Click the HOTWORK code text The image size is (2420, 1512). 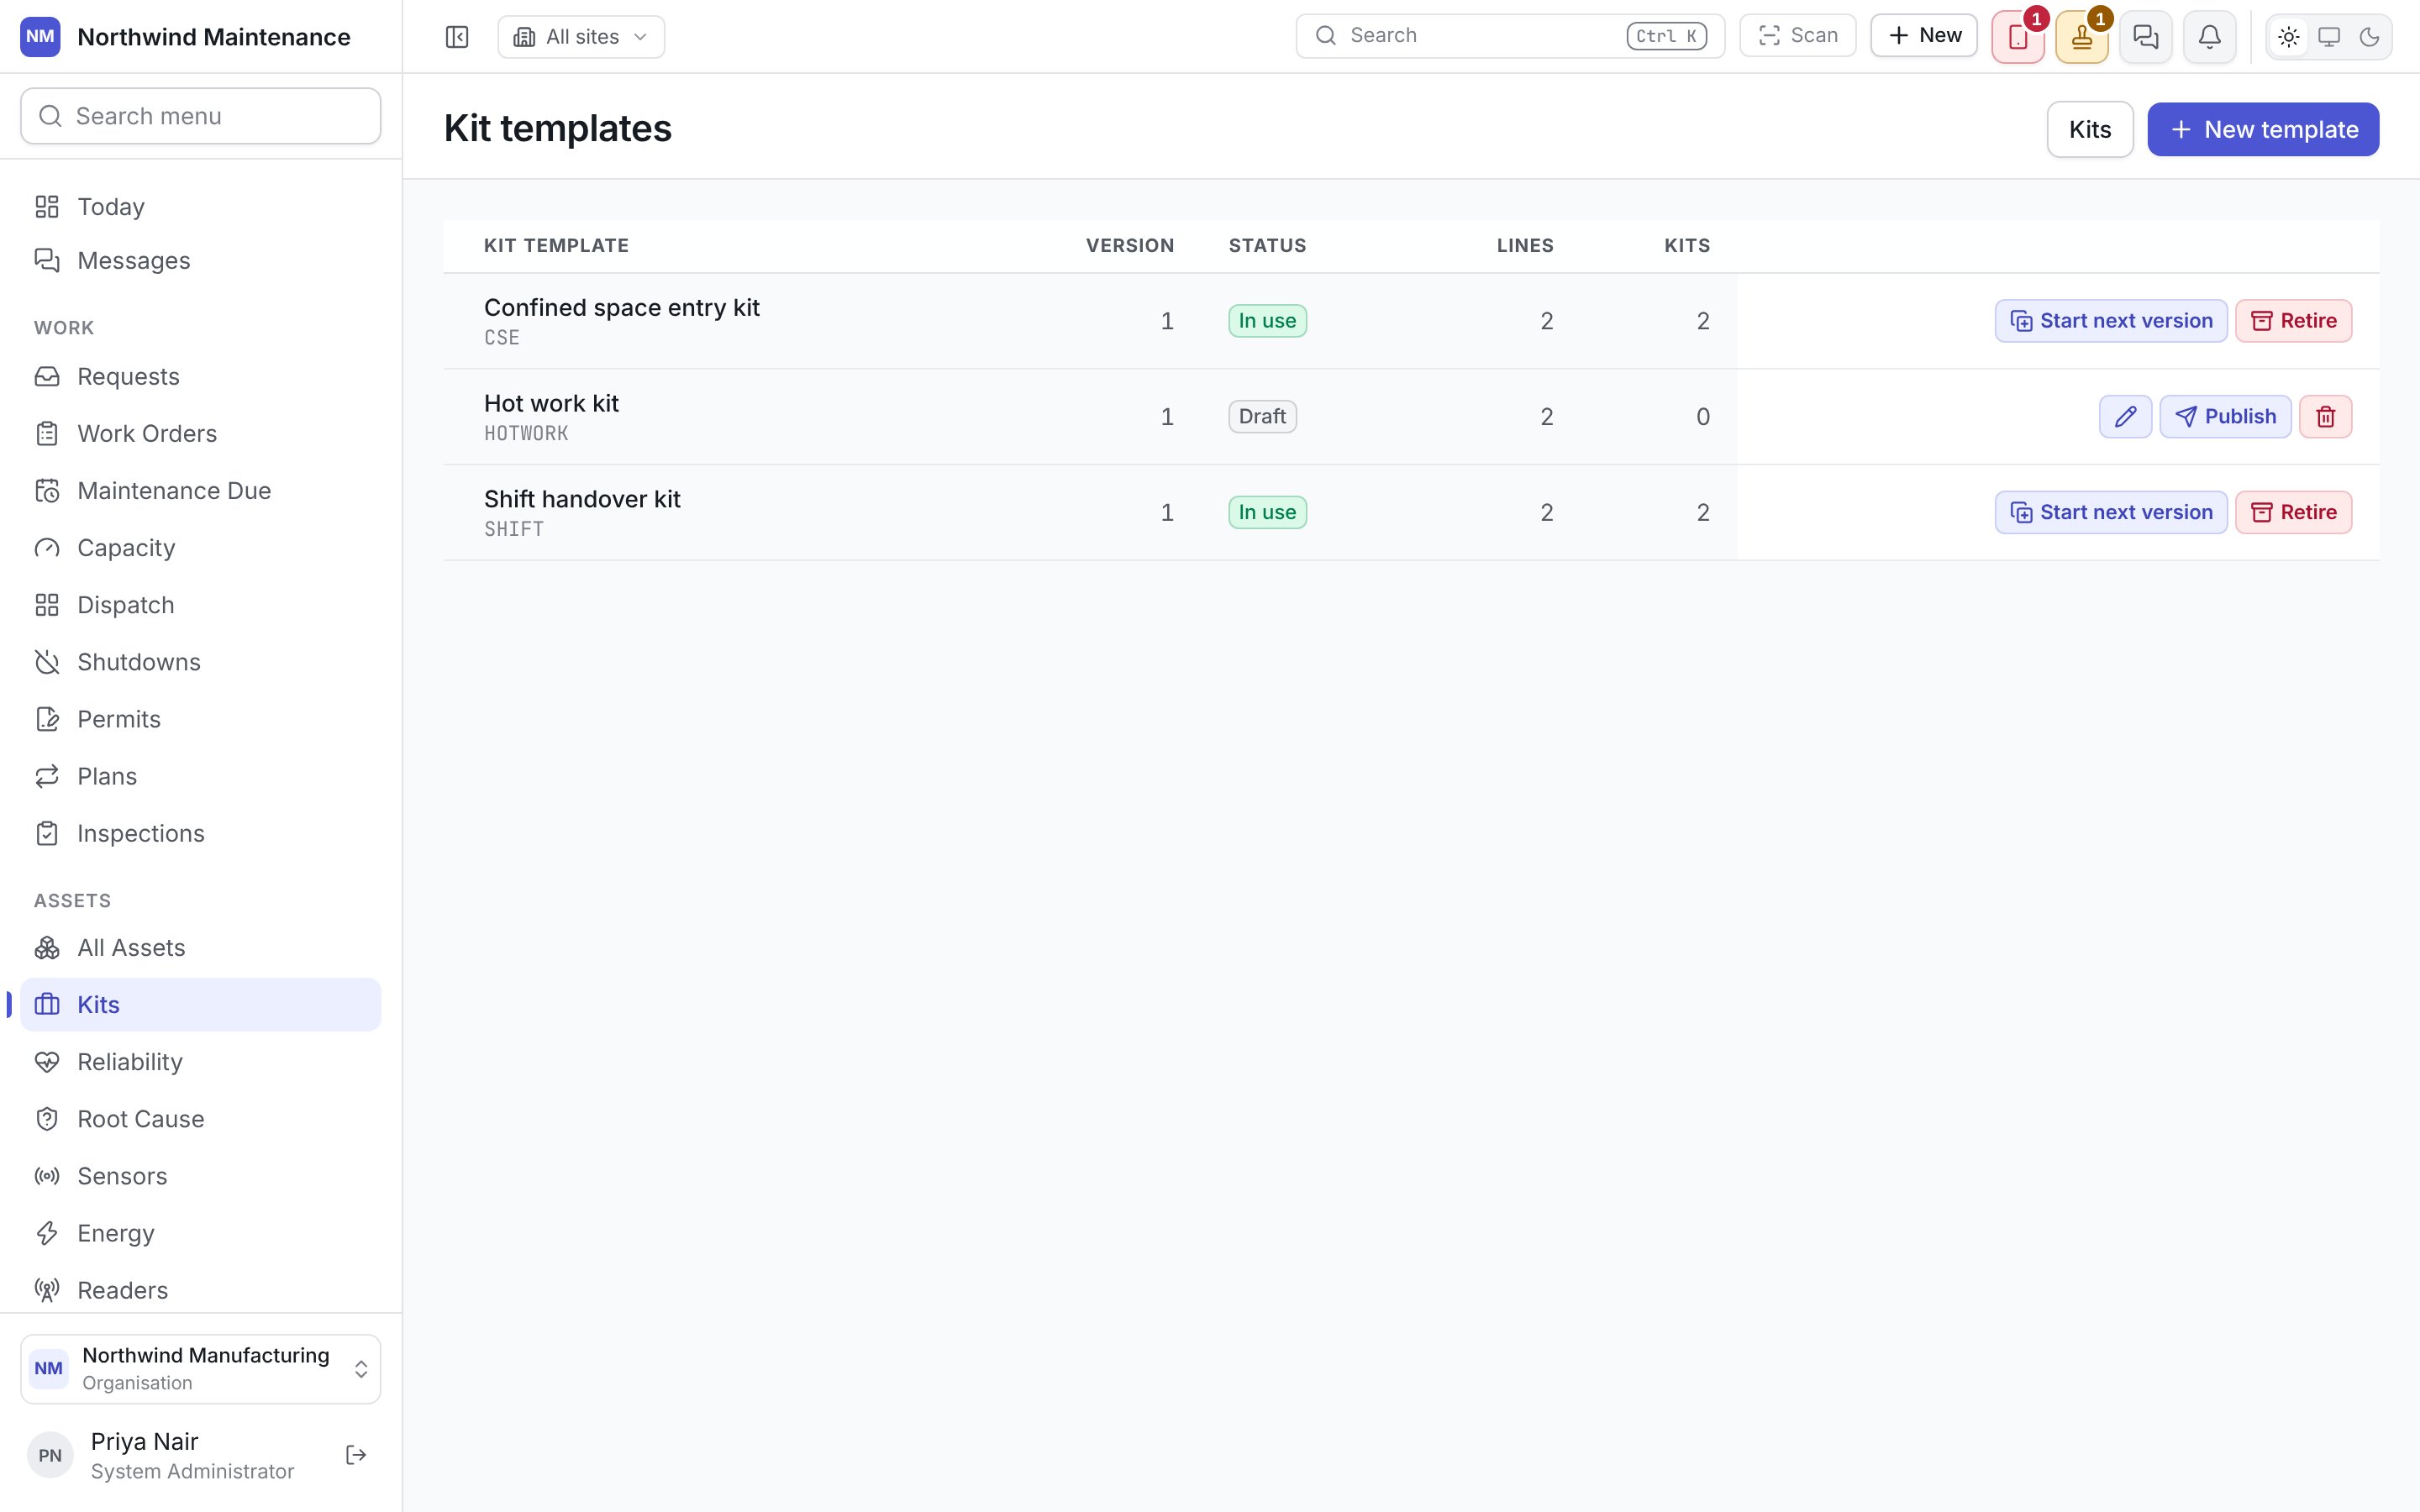click(526, 434)
